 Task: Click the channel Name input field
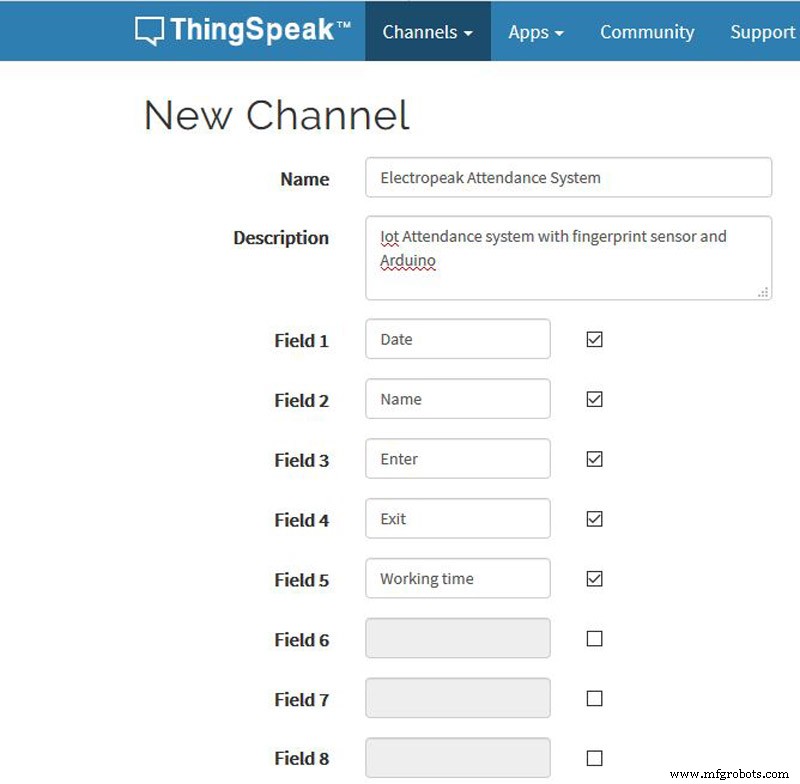tap(568, 178)
